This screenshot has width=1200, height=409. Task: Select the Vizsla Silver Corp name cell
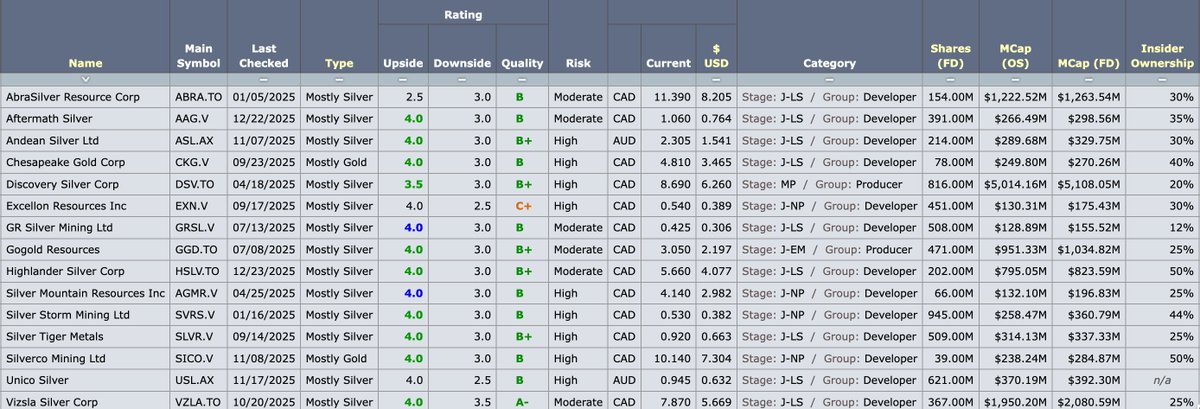point(85,400)
